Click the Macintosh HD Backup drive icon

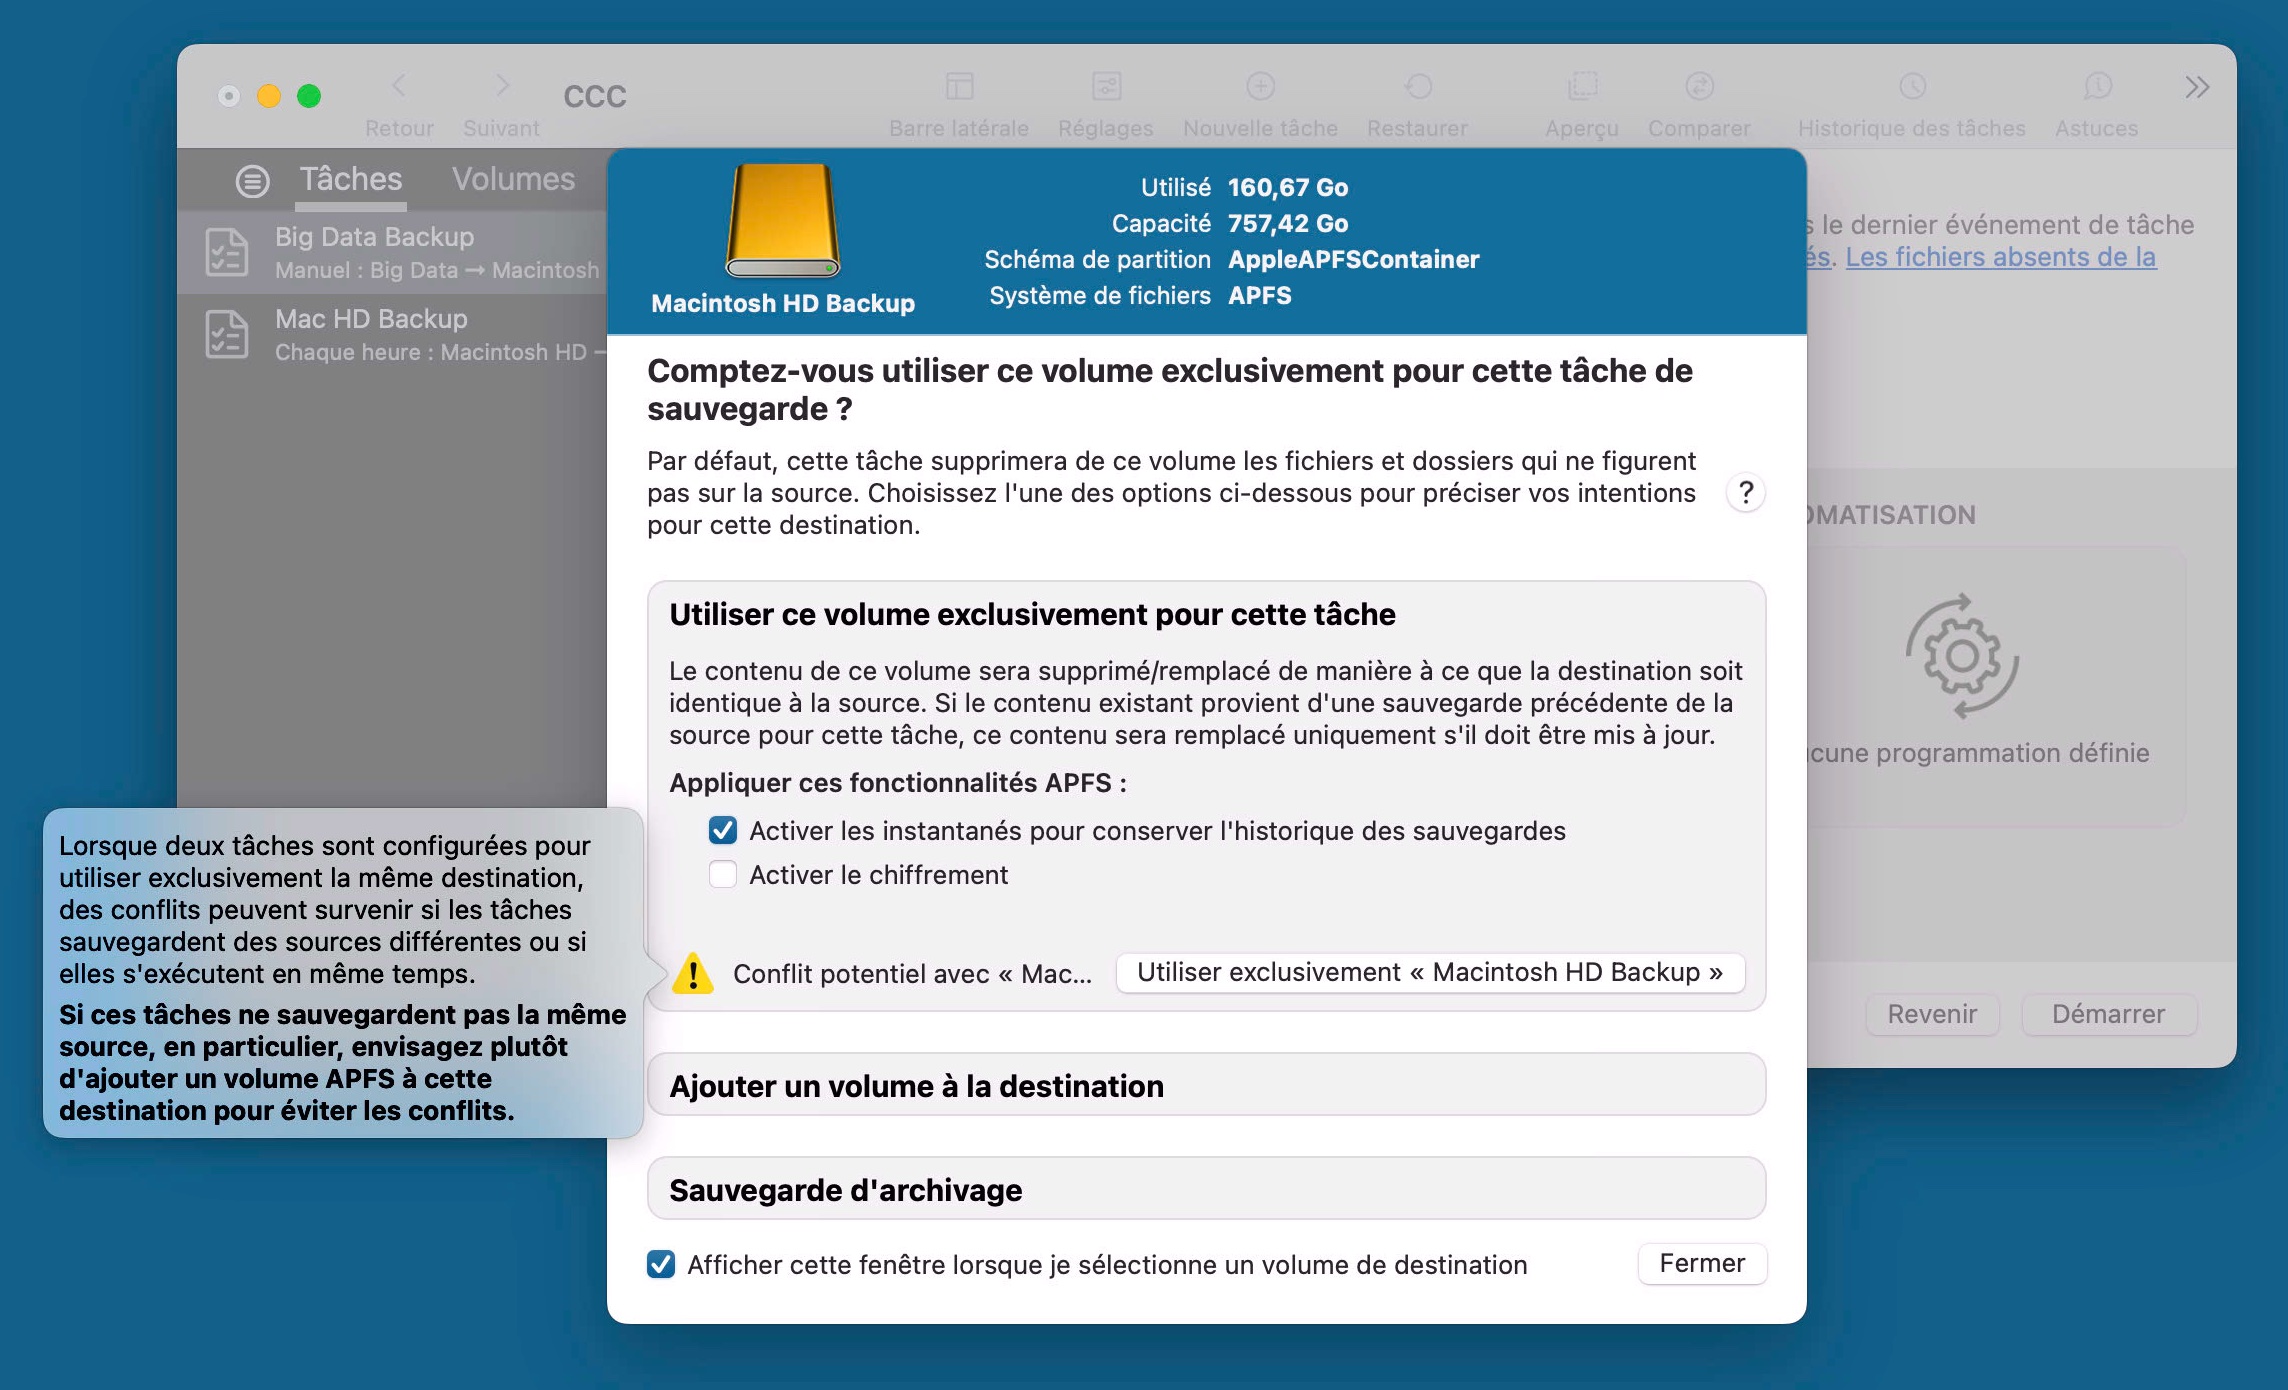(x=783, y=221)
